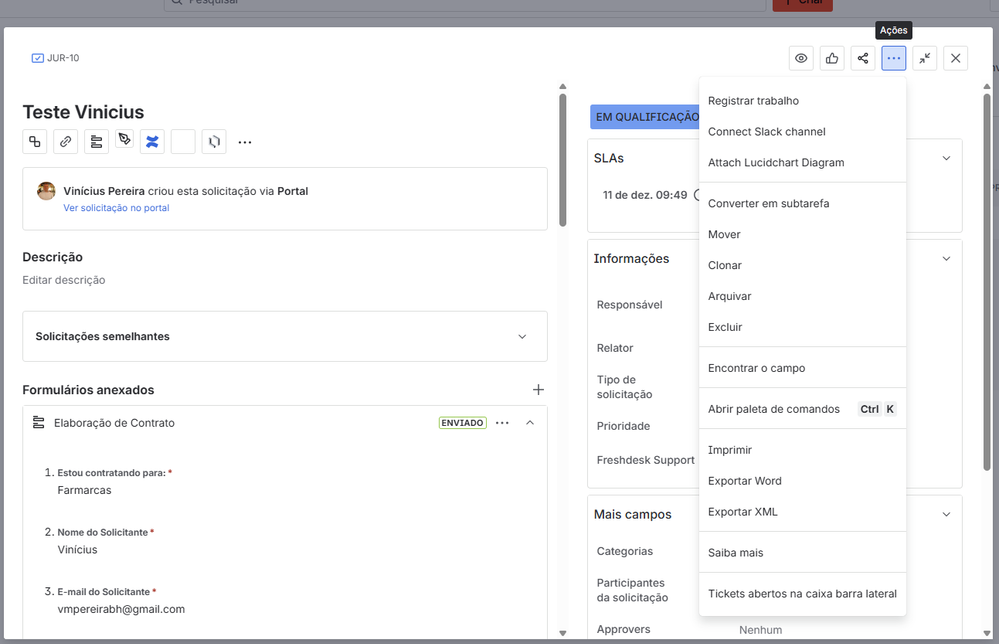Click the ENVIADO status badge
The image size is (999, 644).
(463, 423)
